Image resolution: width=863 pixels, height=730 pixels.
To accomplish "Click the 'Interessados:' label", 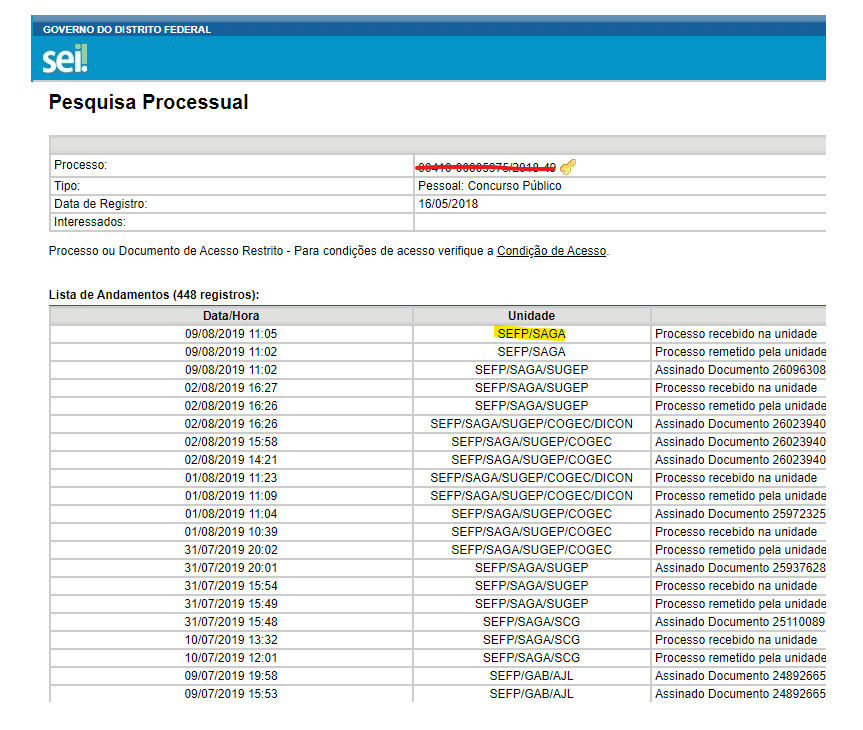I will tap(90, 222).
